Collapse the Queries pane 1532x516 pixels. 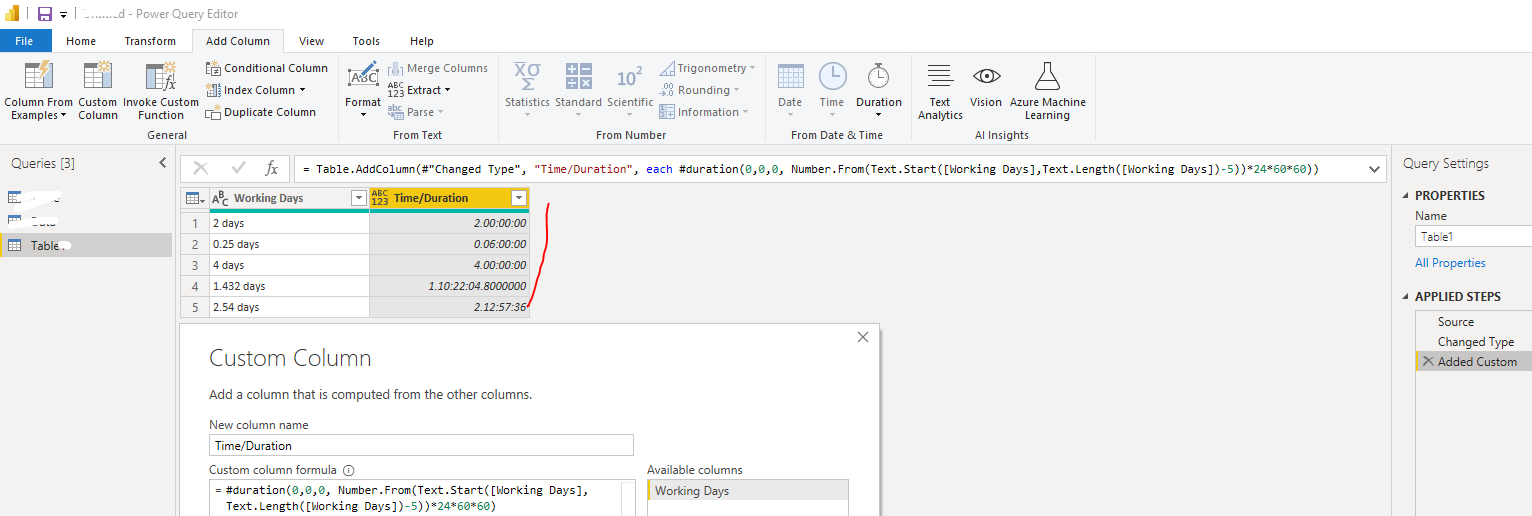point(163,163)
